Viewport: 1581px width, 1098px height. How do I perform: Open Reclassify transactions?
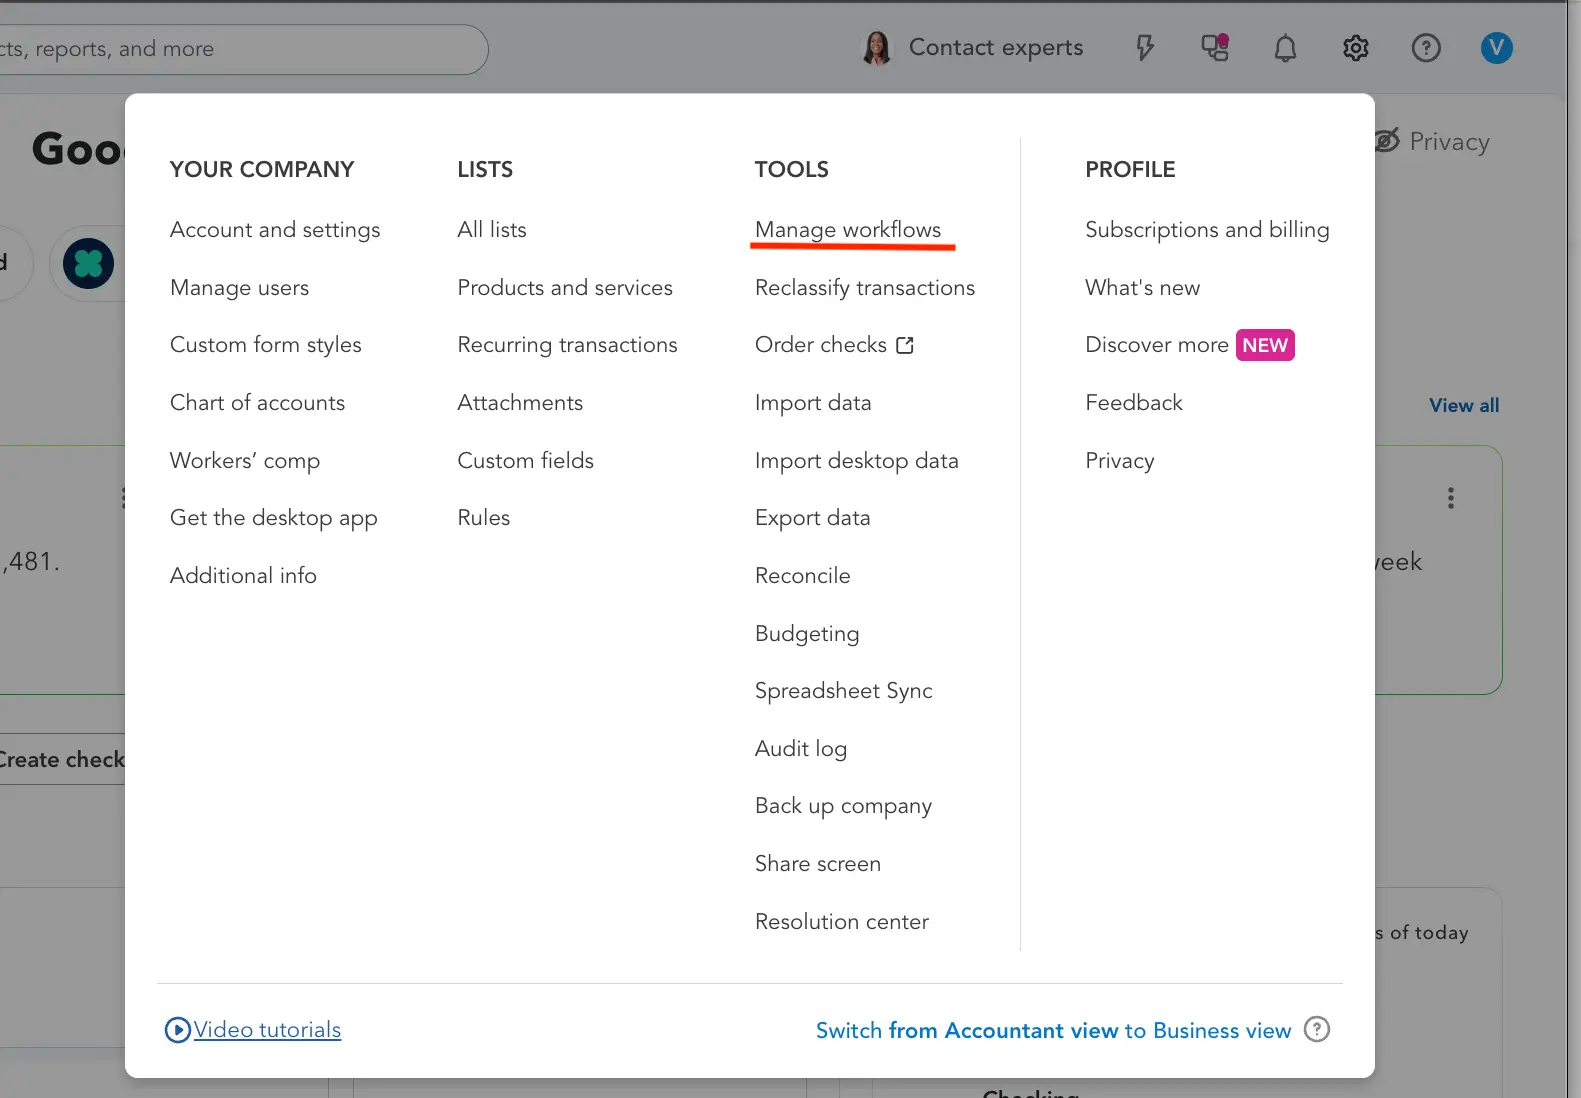coord(865,288)
